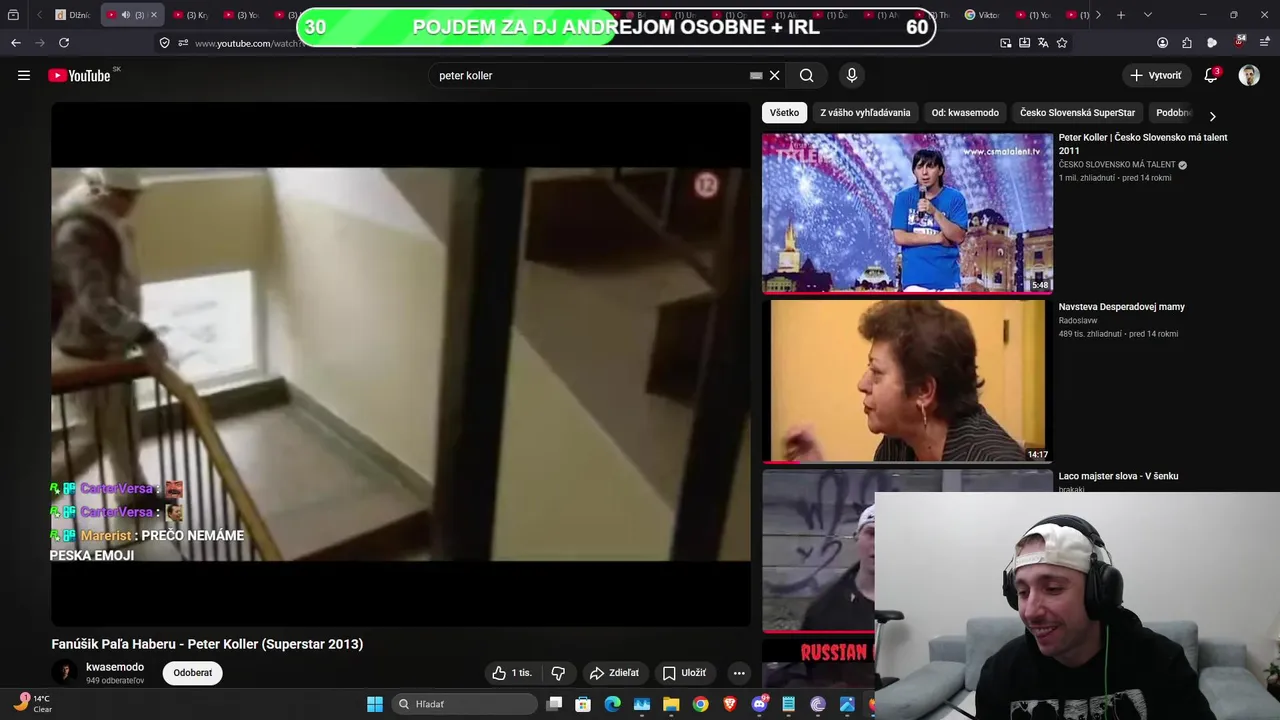
Task: Subscribe using the Odoberať button
Action: [192, 673]
